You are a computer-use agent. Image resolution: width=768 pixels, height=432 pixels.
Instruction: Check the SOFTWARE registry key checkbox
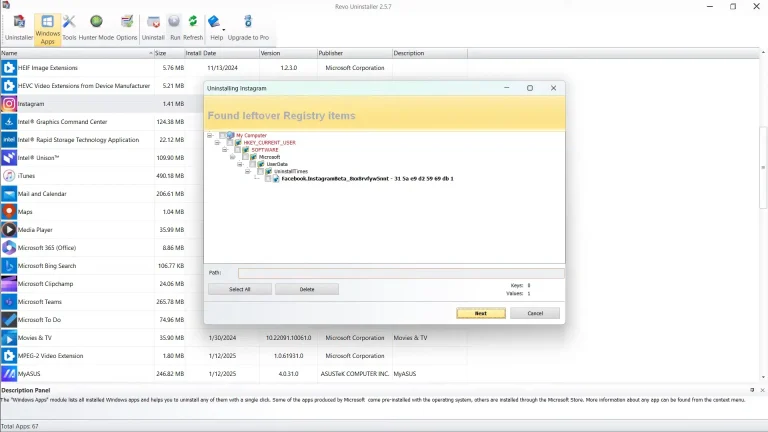[x=238, y=150]
